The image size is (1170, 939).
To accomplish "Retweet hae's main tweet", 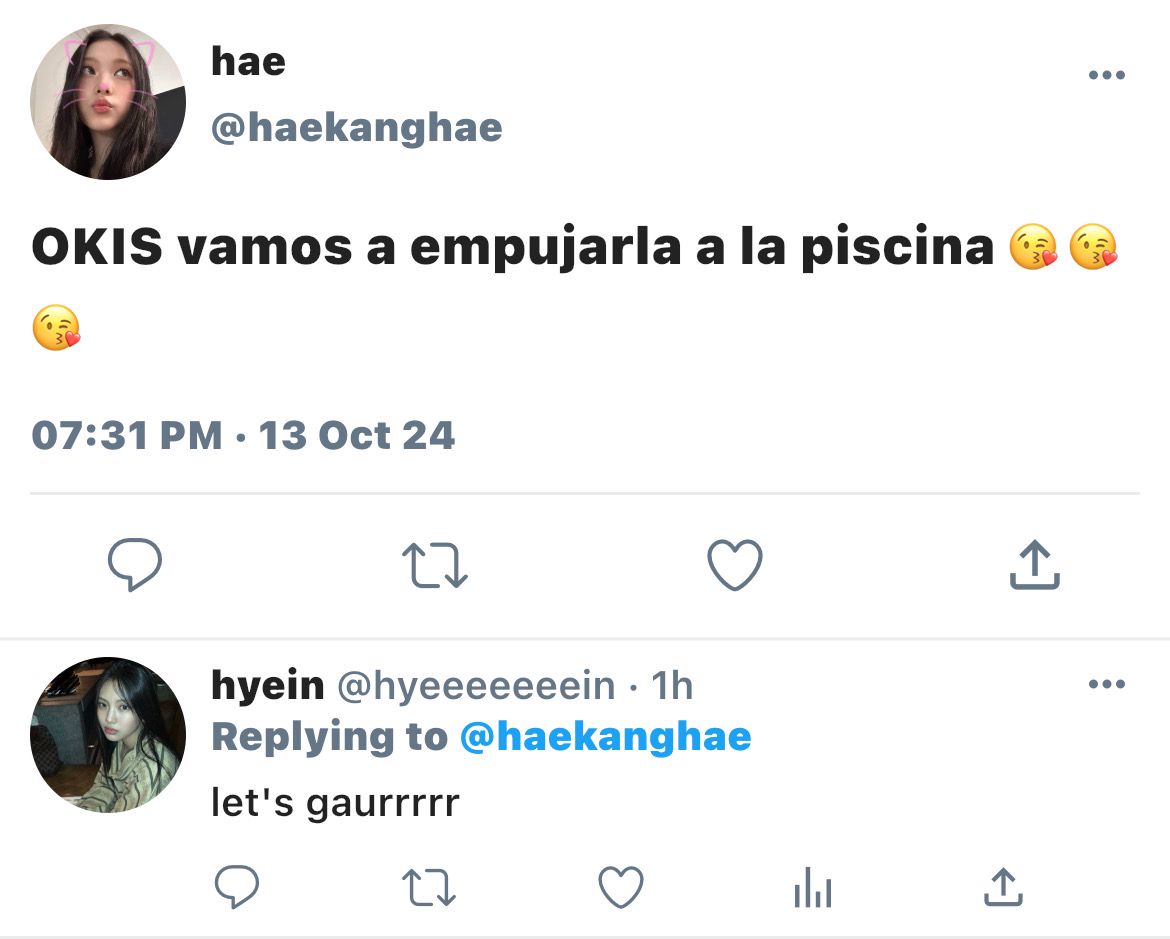I will coord(435,565).
